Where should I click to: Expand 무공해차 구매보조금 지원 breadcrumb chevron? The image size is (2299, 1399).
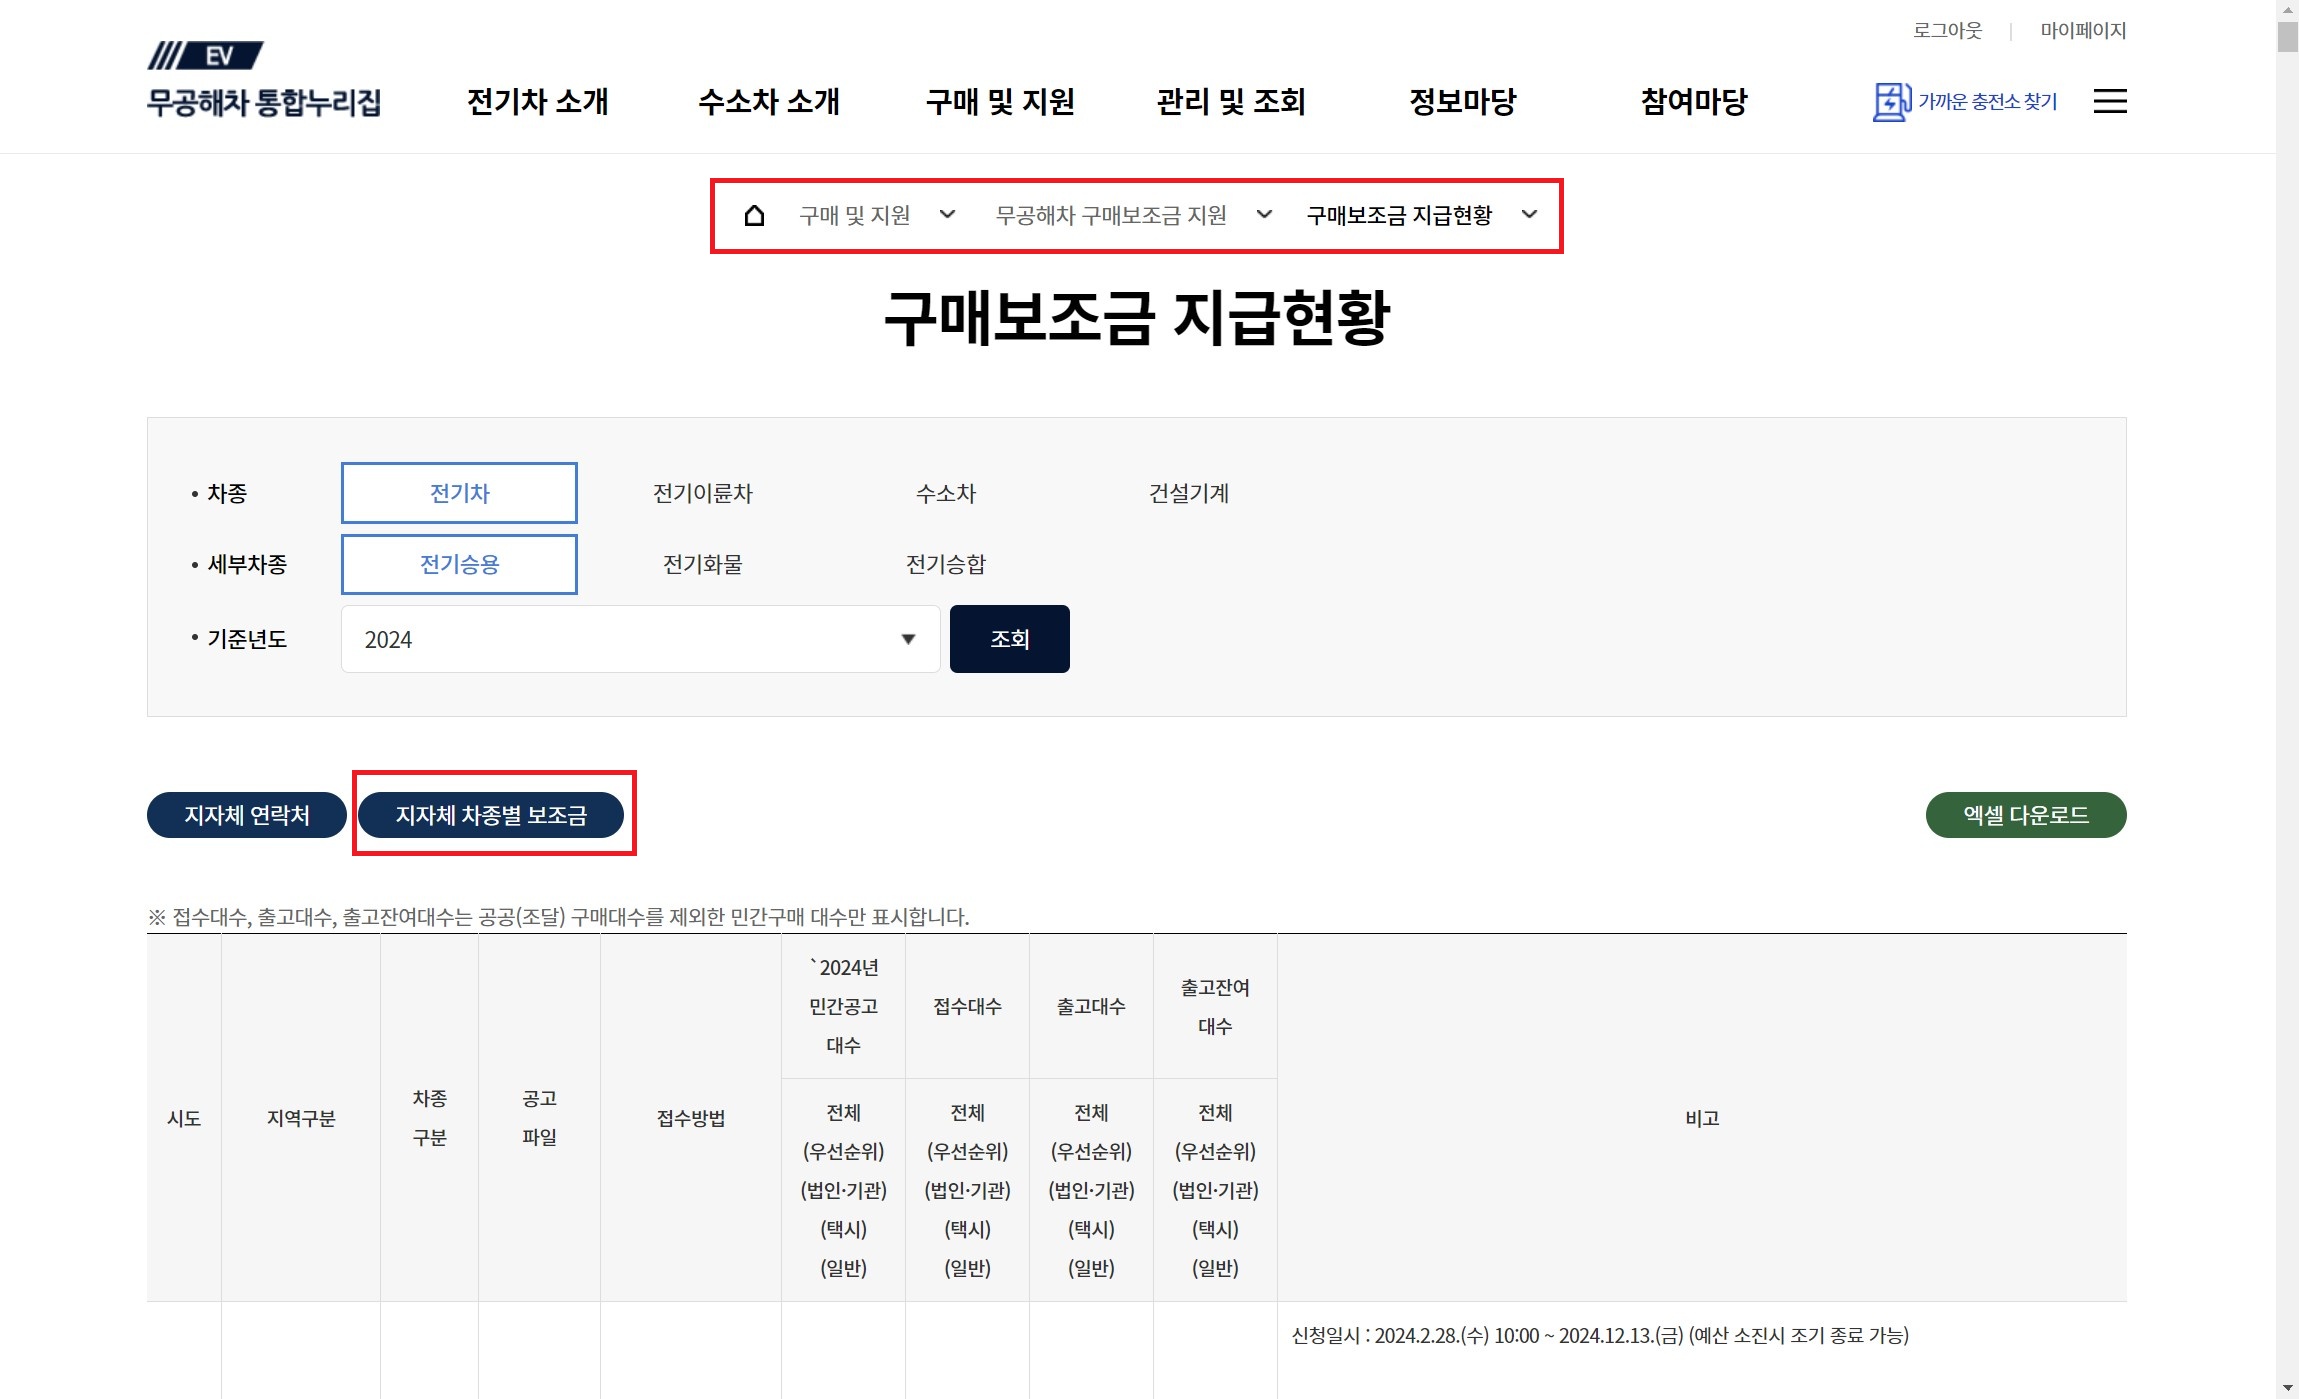click(x=1264, y=214)
